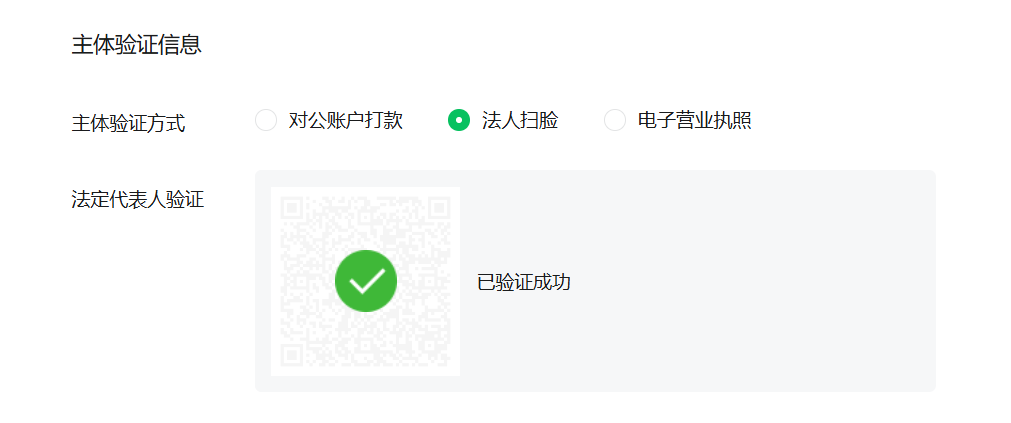Click the QR code's top-left finder square
This screenshot has width=1011, height=423.
pos(292,208)
